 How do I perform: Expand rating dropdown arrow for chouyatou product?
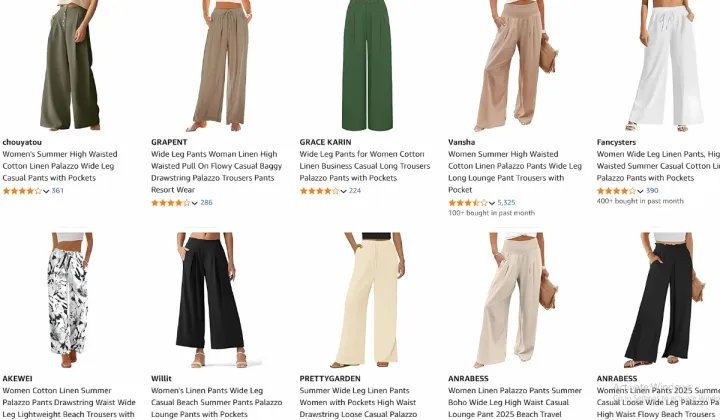[x=46, y=191]
